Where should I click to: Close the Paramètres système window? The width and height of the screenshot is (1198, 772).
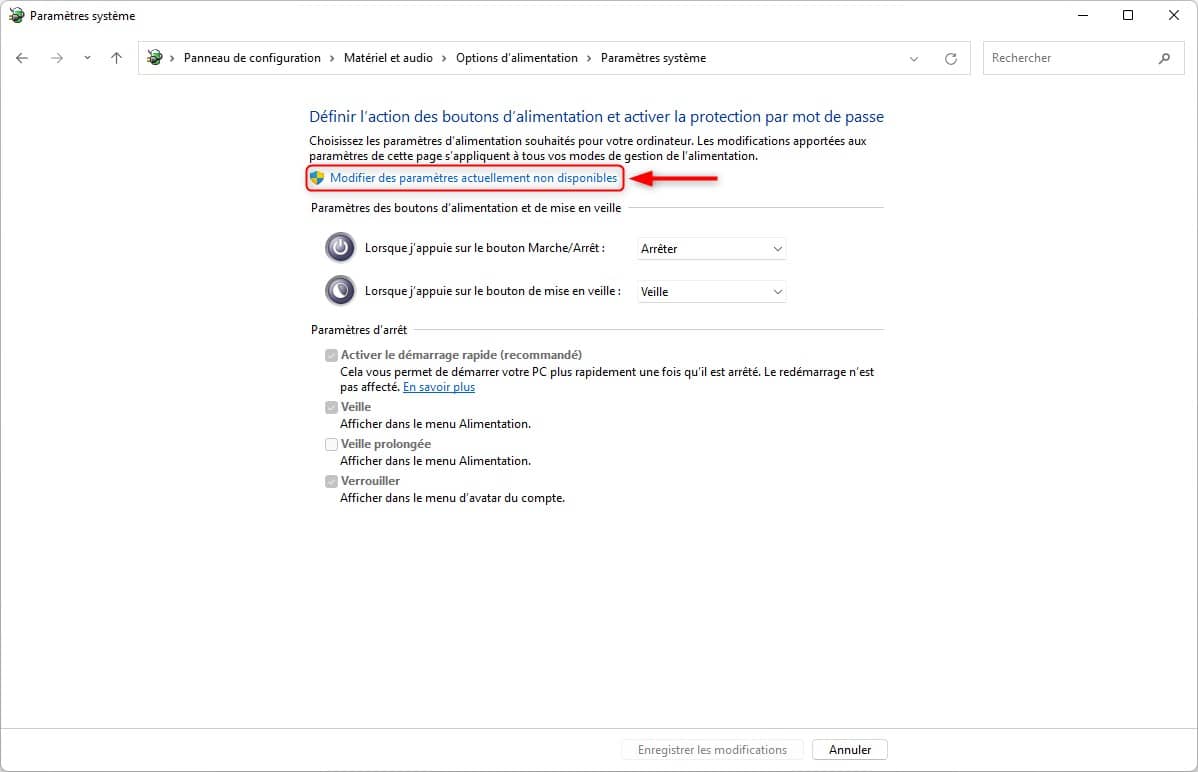[x=1174, y=15]
